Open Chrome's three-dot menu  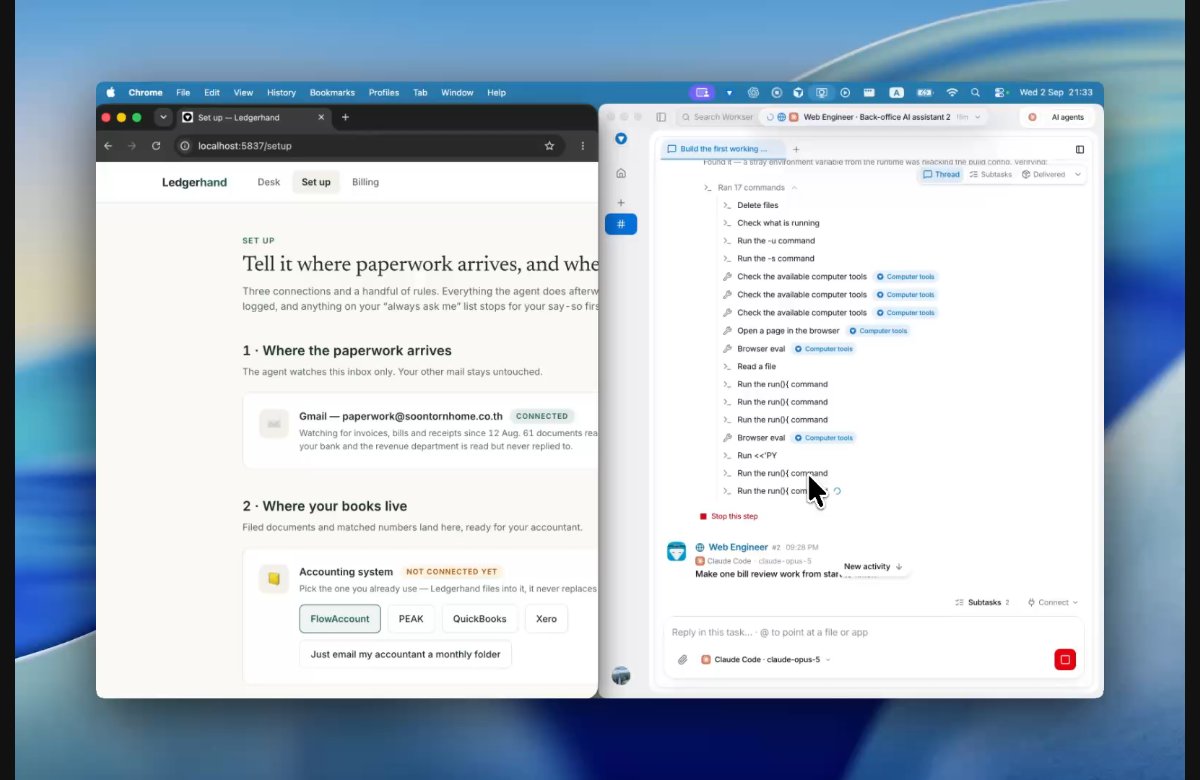583,146
